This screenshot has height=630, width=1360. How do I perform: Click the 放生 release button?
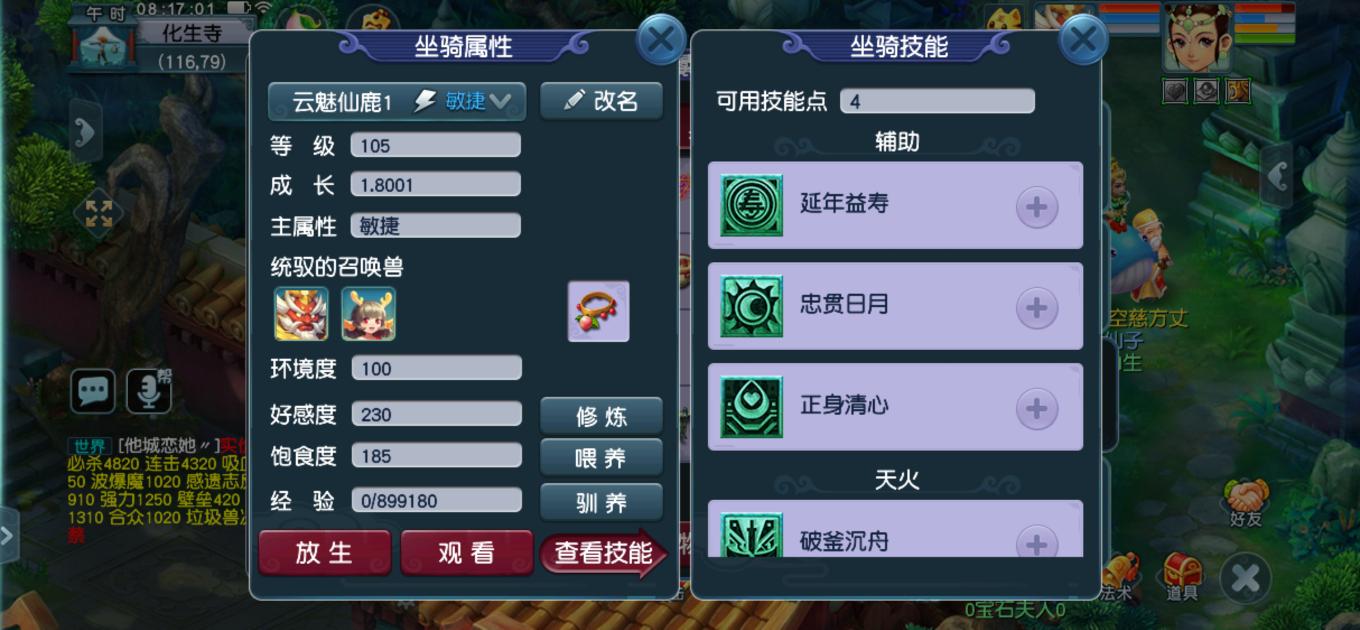[x=324, y=553]
